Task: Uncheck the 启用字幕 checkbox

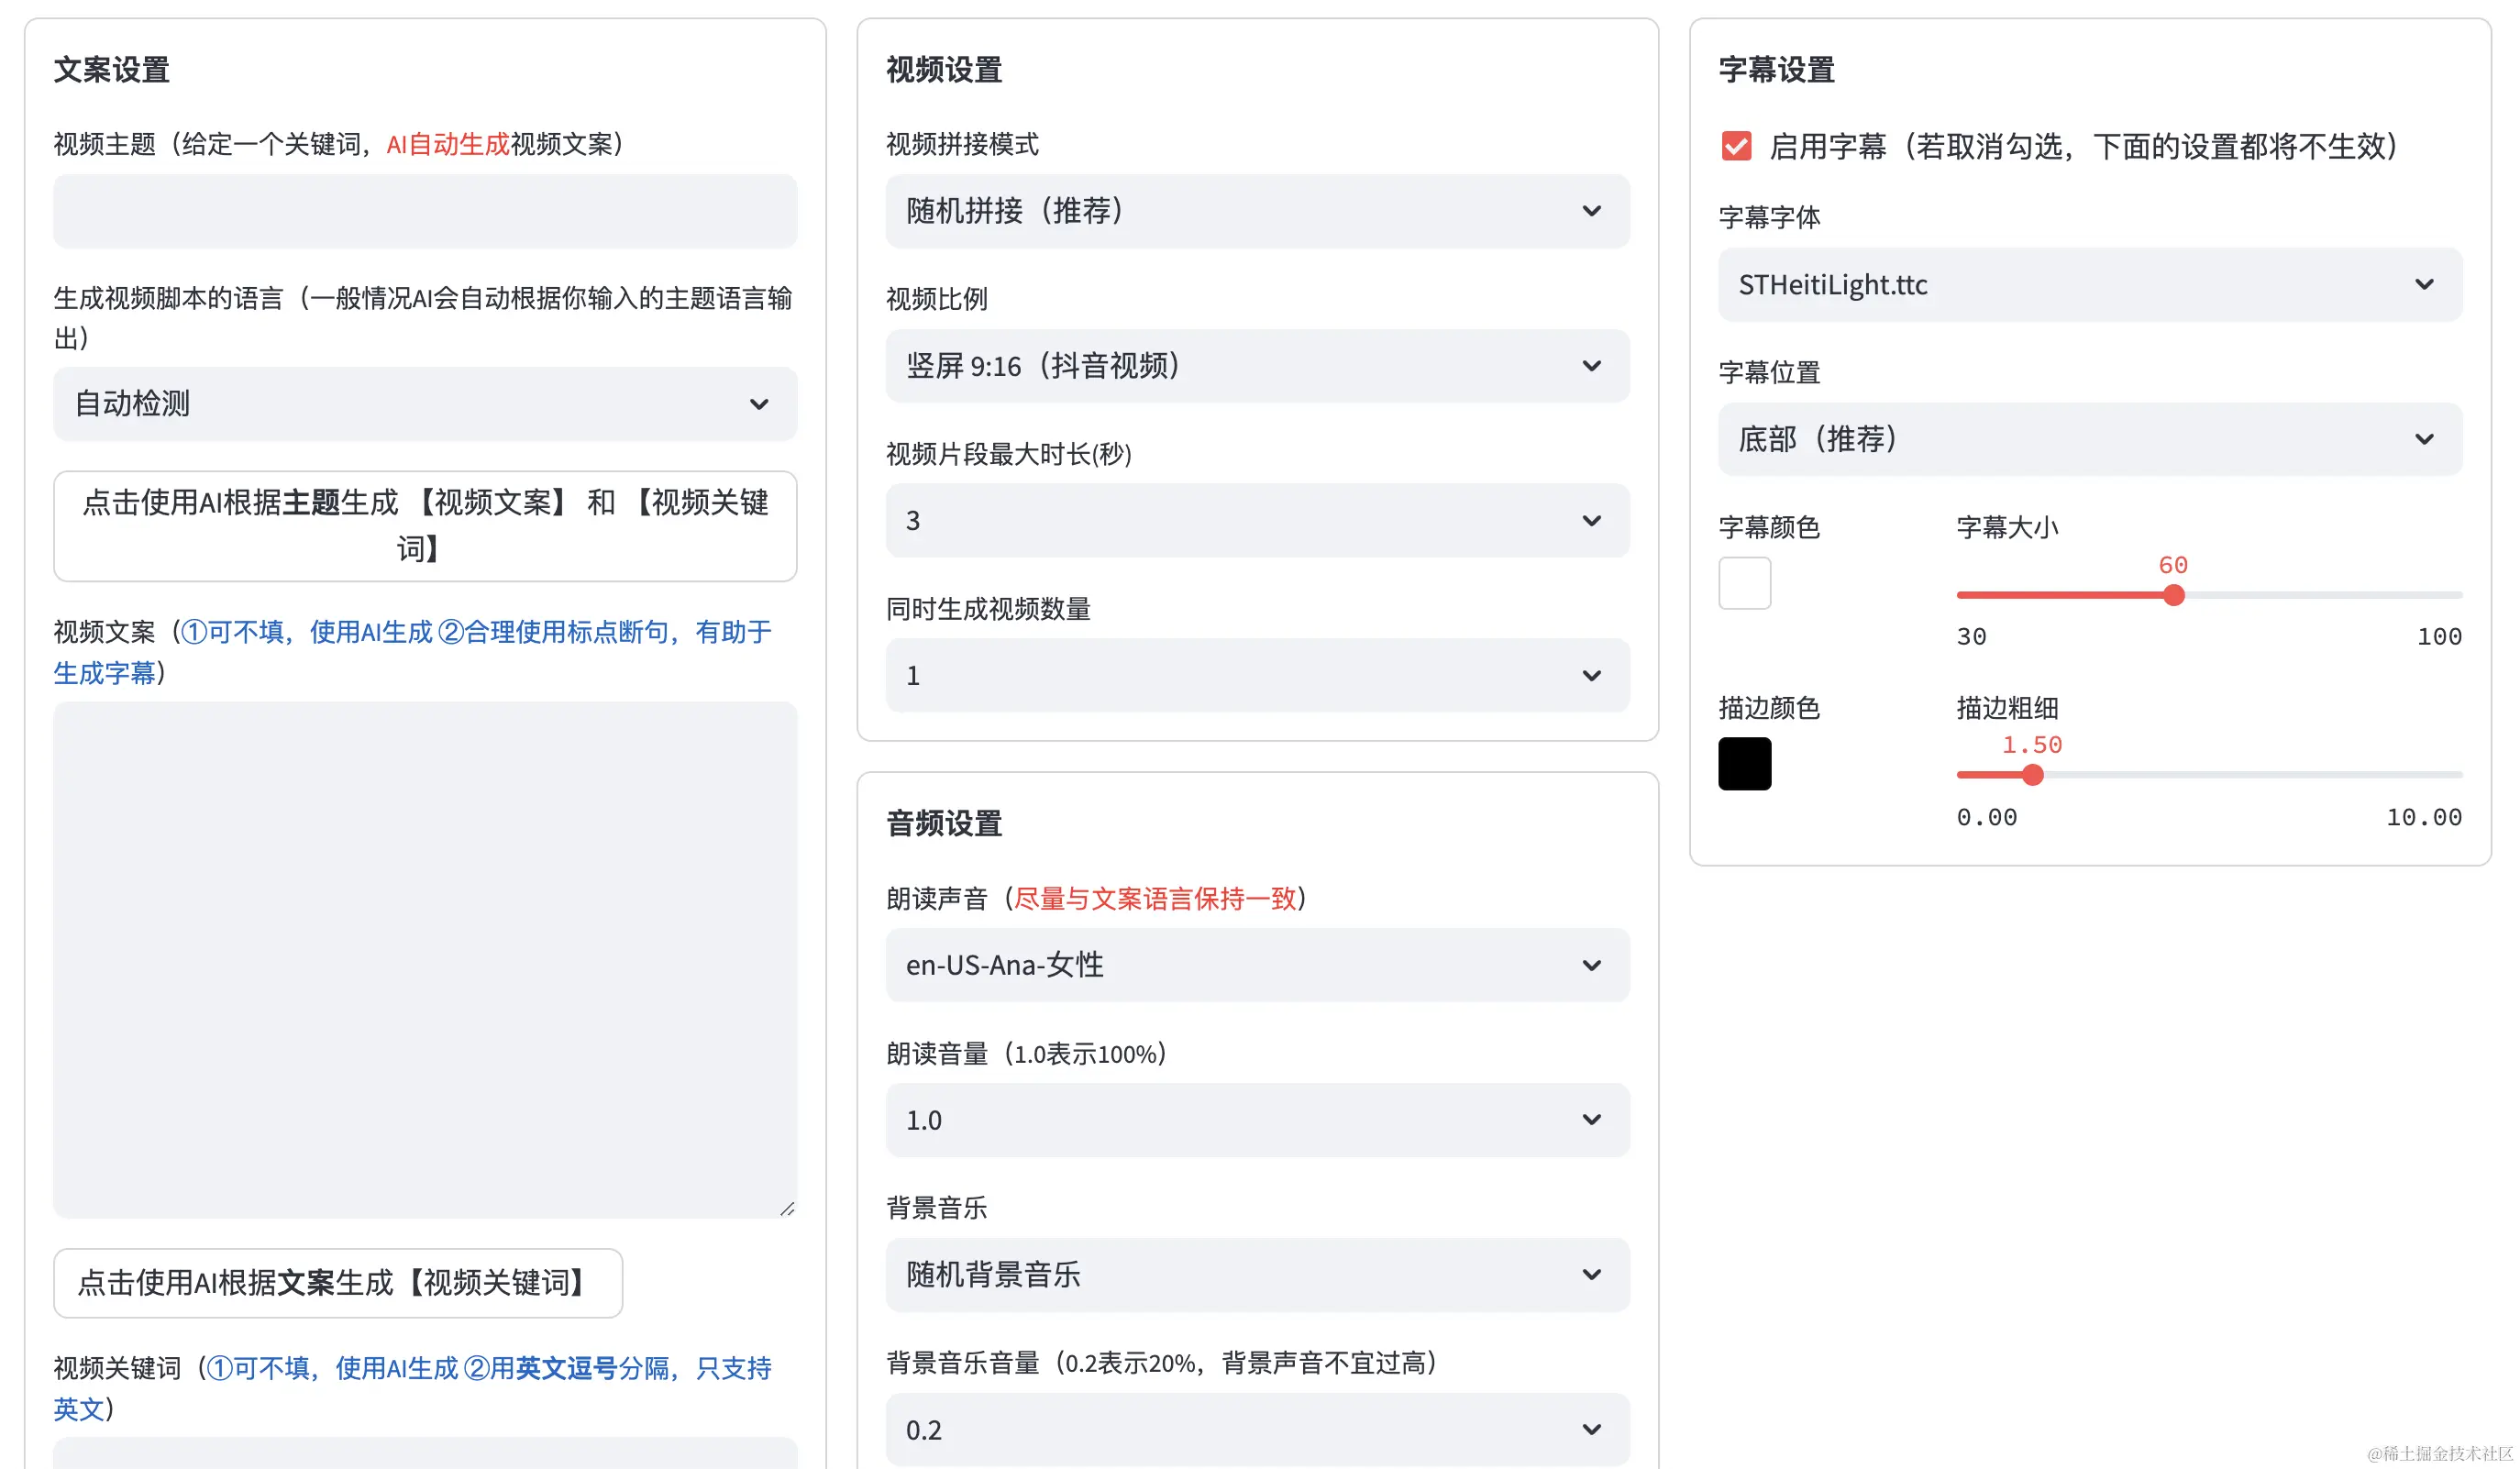Action: 1736,146
